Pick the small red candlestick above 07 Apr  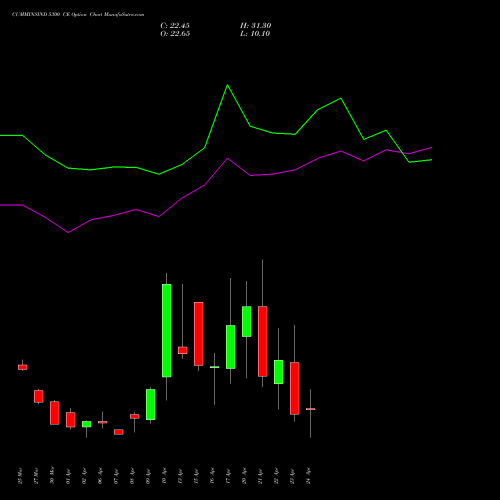(119, 432)
